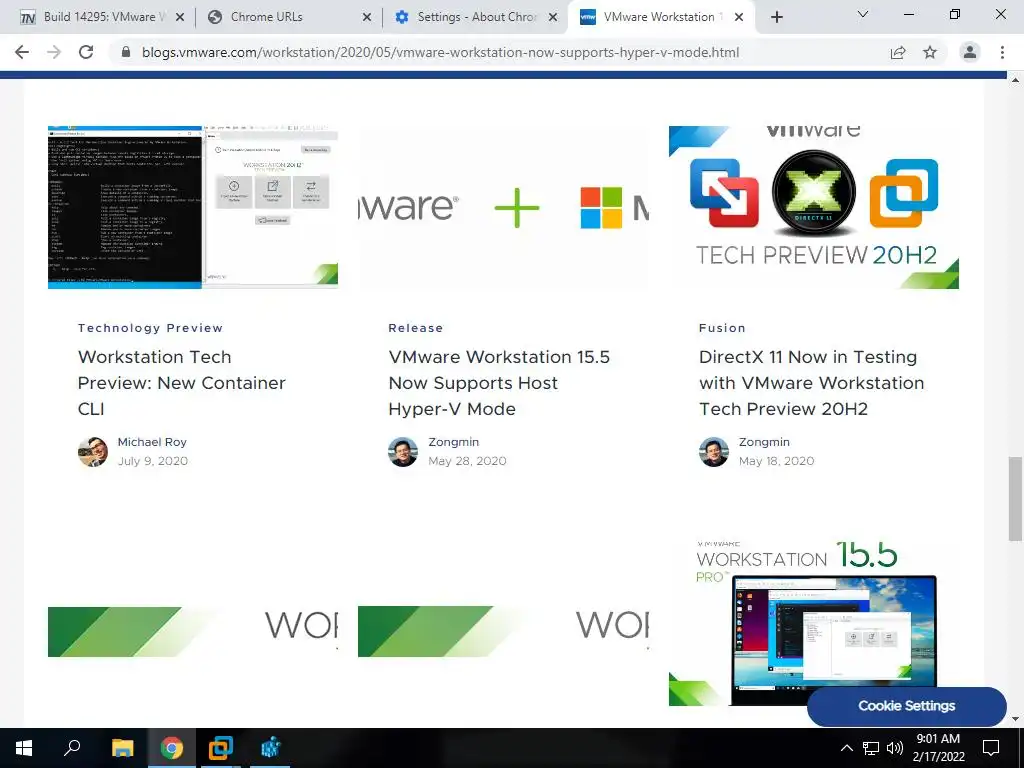Click the blue app icon right of VMware on the taskbar
Screen dimensions: 1024x768
coord(270,748)
